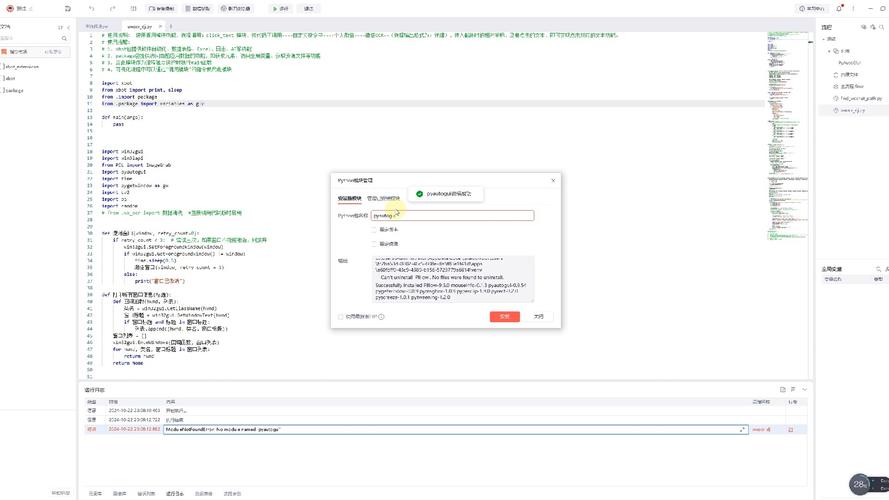Toggle the checkbox at the dialog's bottom left

tap(342, 317)
